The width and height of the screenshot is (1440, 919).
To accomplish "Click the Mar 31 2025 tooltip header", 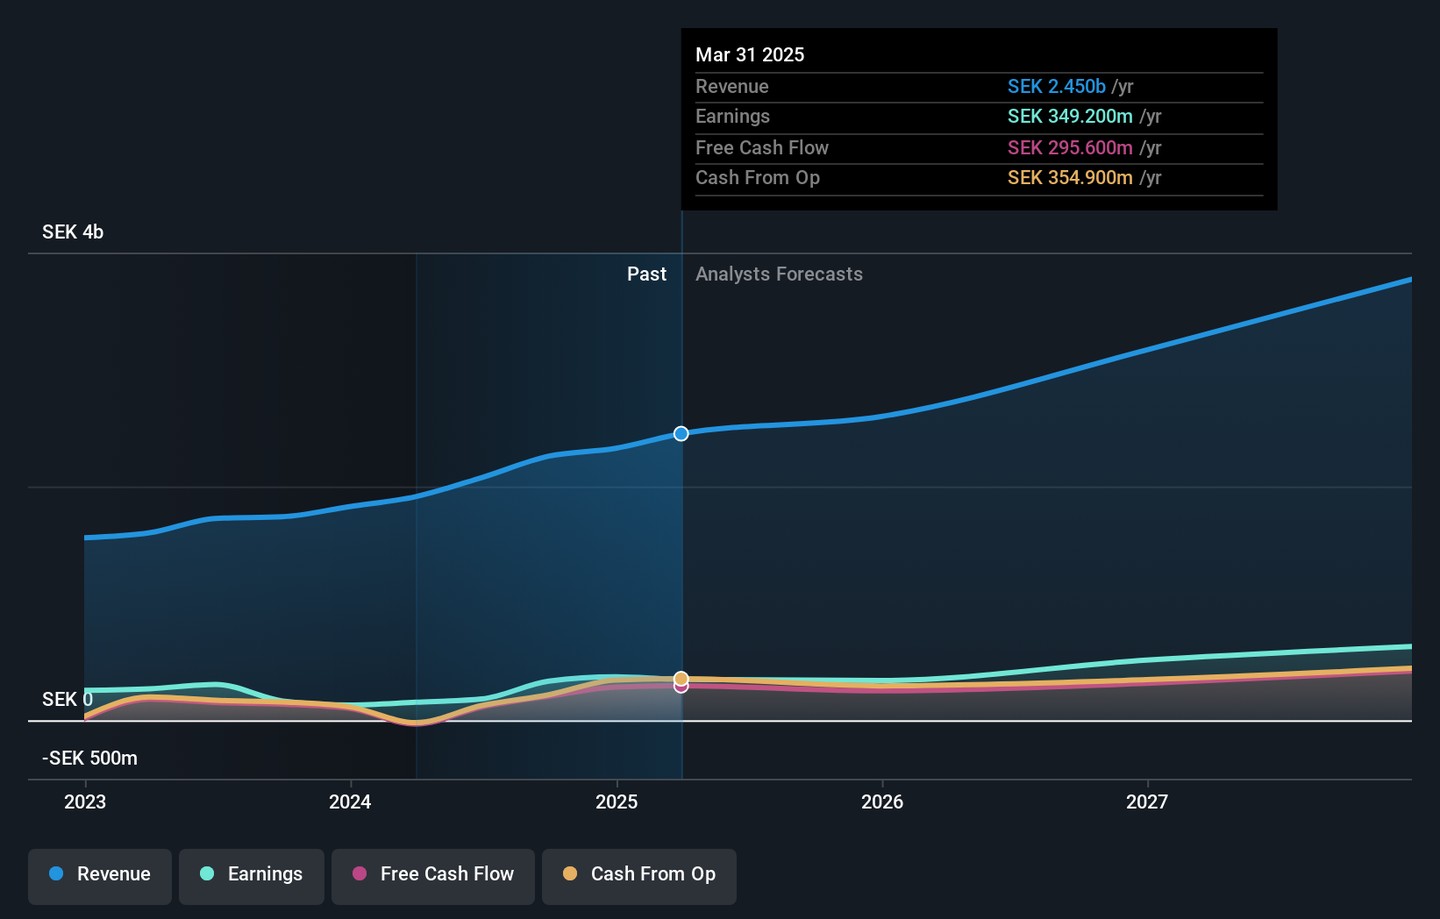I will tap(750, 55).
